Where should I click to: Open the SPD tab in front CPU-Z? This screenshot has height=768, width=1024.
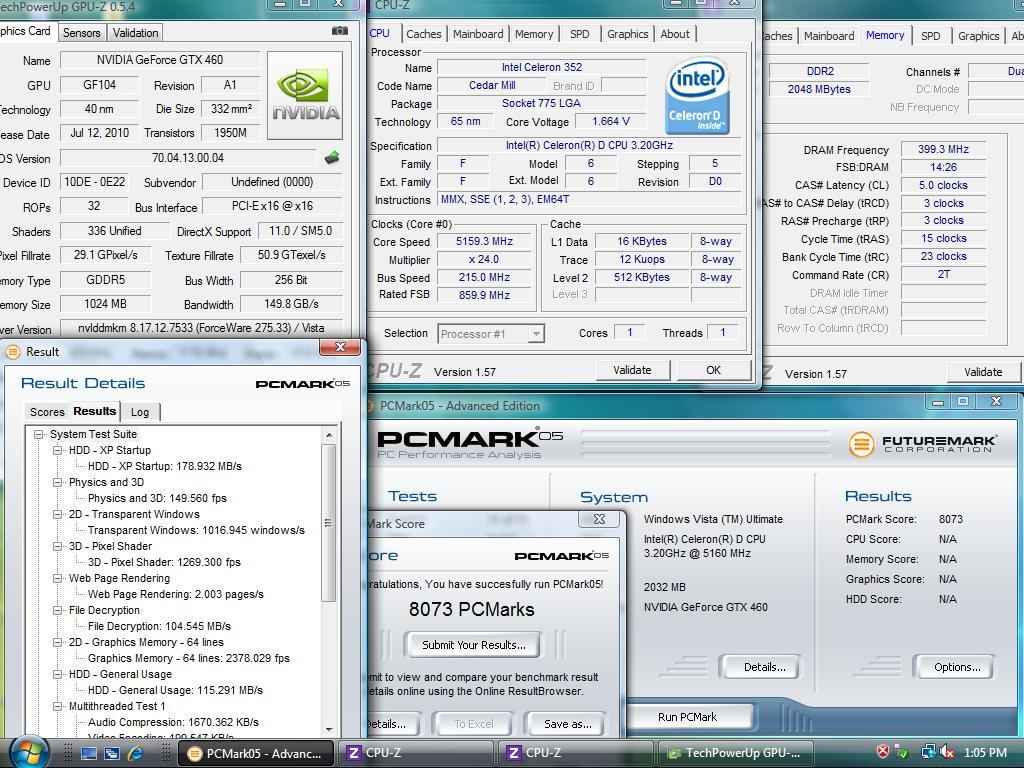click(579, 34)
